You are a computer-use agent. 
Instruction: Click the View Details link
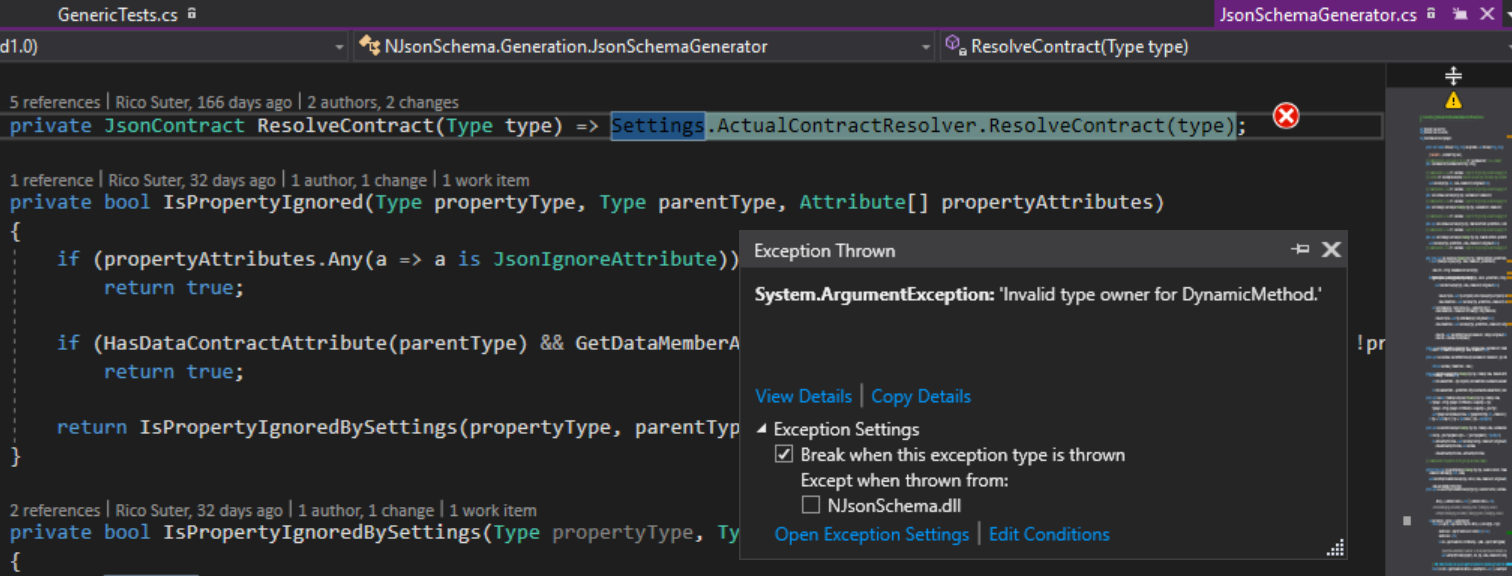pos(803,396)
